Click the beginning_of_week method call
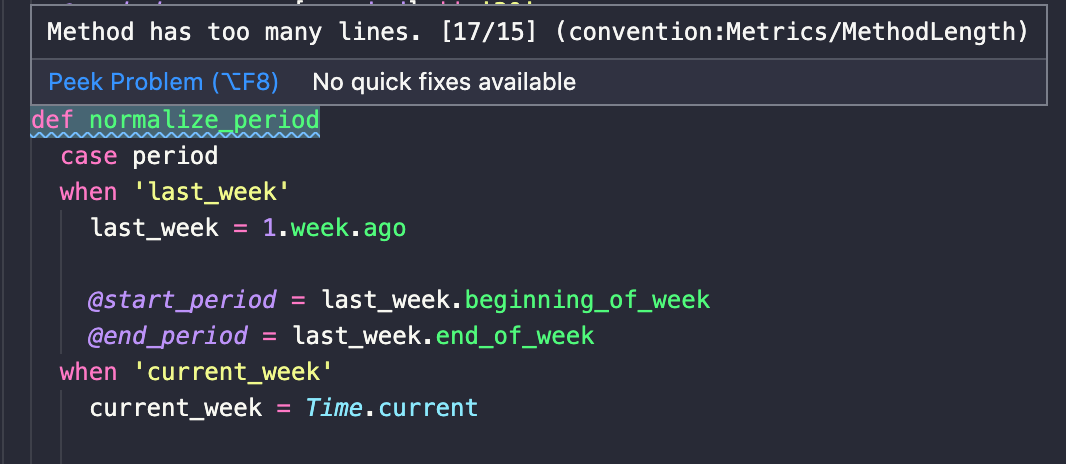 588,299
